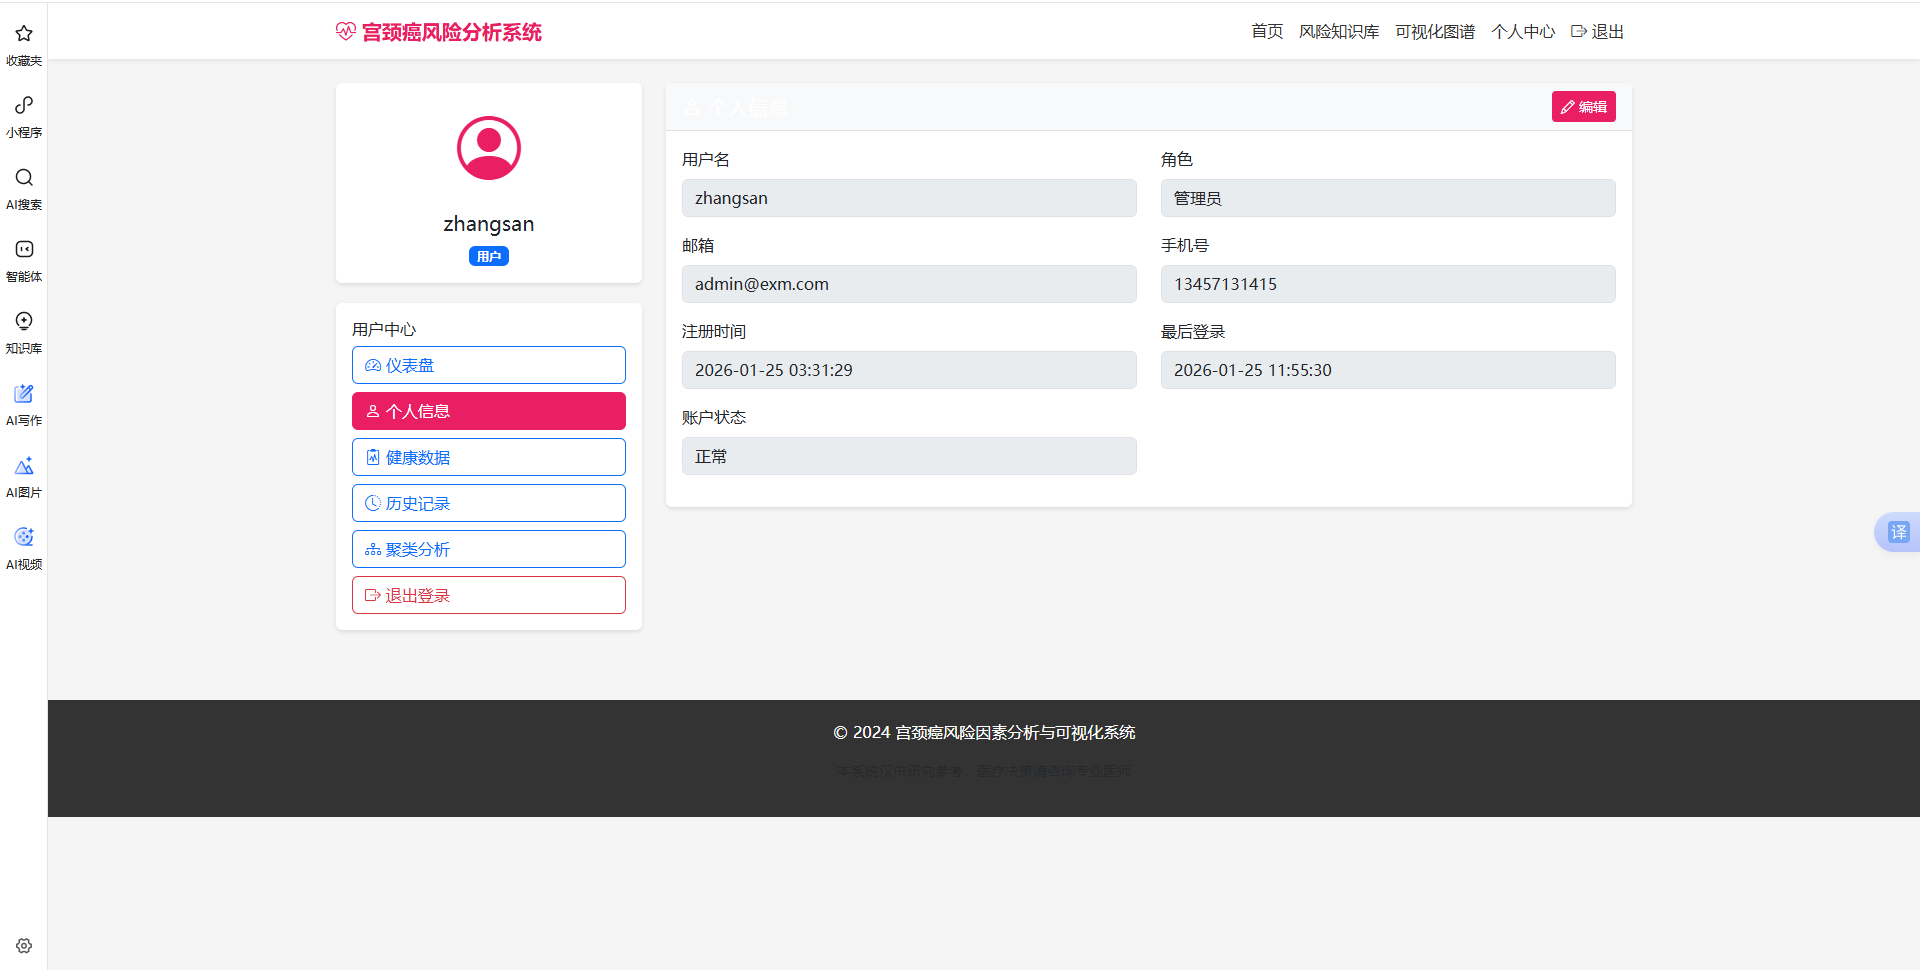Viewport: 1920px width, 971px height.
Task: Open the 知识库 knowledge base icon
Action: point(24,322)
